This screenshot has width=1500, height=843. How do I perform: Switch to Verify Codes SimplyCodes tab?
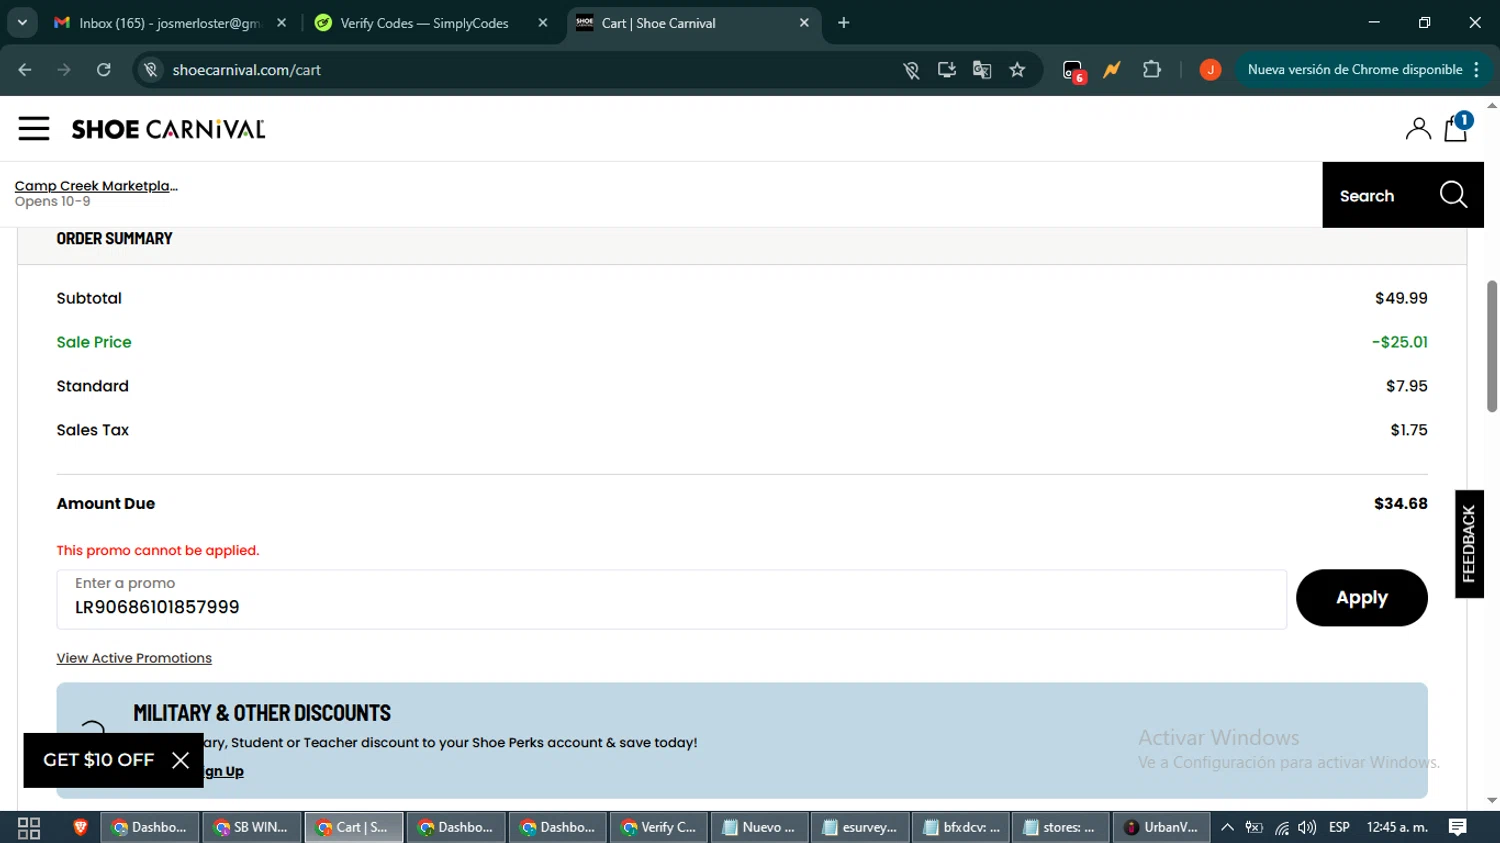tap(424, 23)
